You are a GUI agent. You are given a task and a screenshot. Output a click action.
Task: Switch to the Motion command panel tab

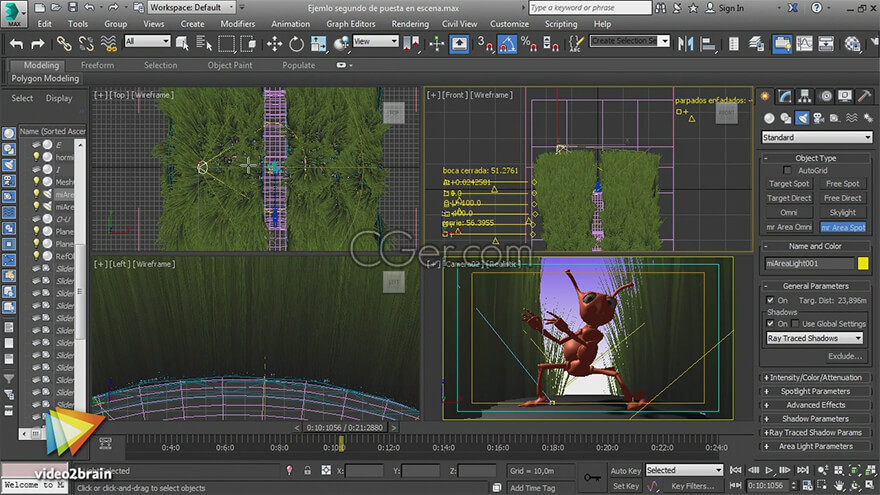tap(826, 96)
